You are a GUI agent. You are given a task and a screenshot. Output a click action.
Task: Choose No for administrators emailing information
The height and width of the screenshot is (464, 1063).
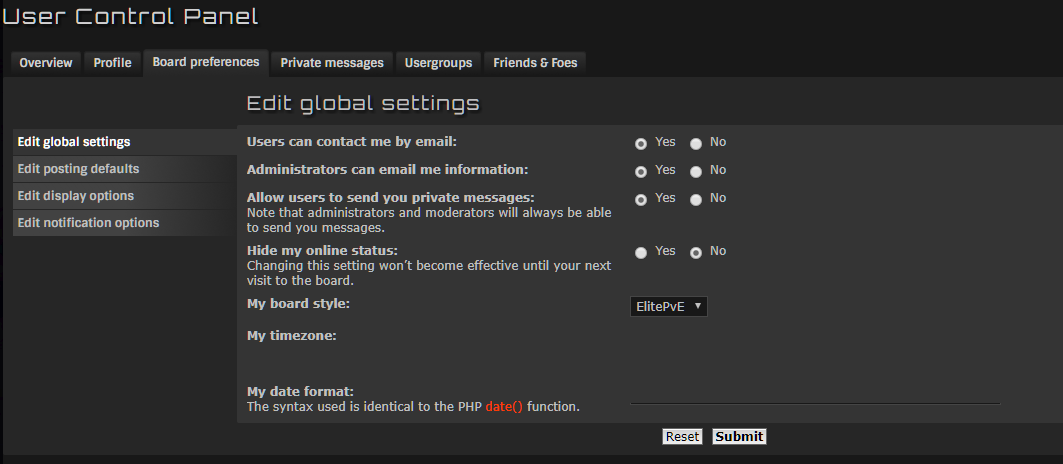(x=696, y=172)
